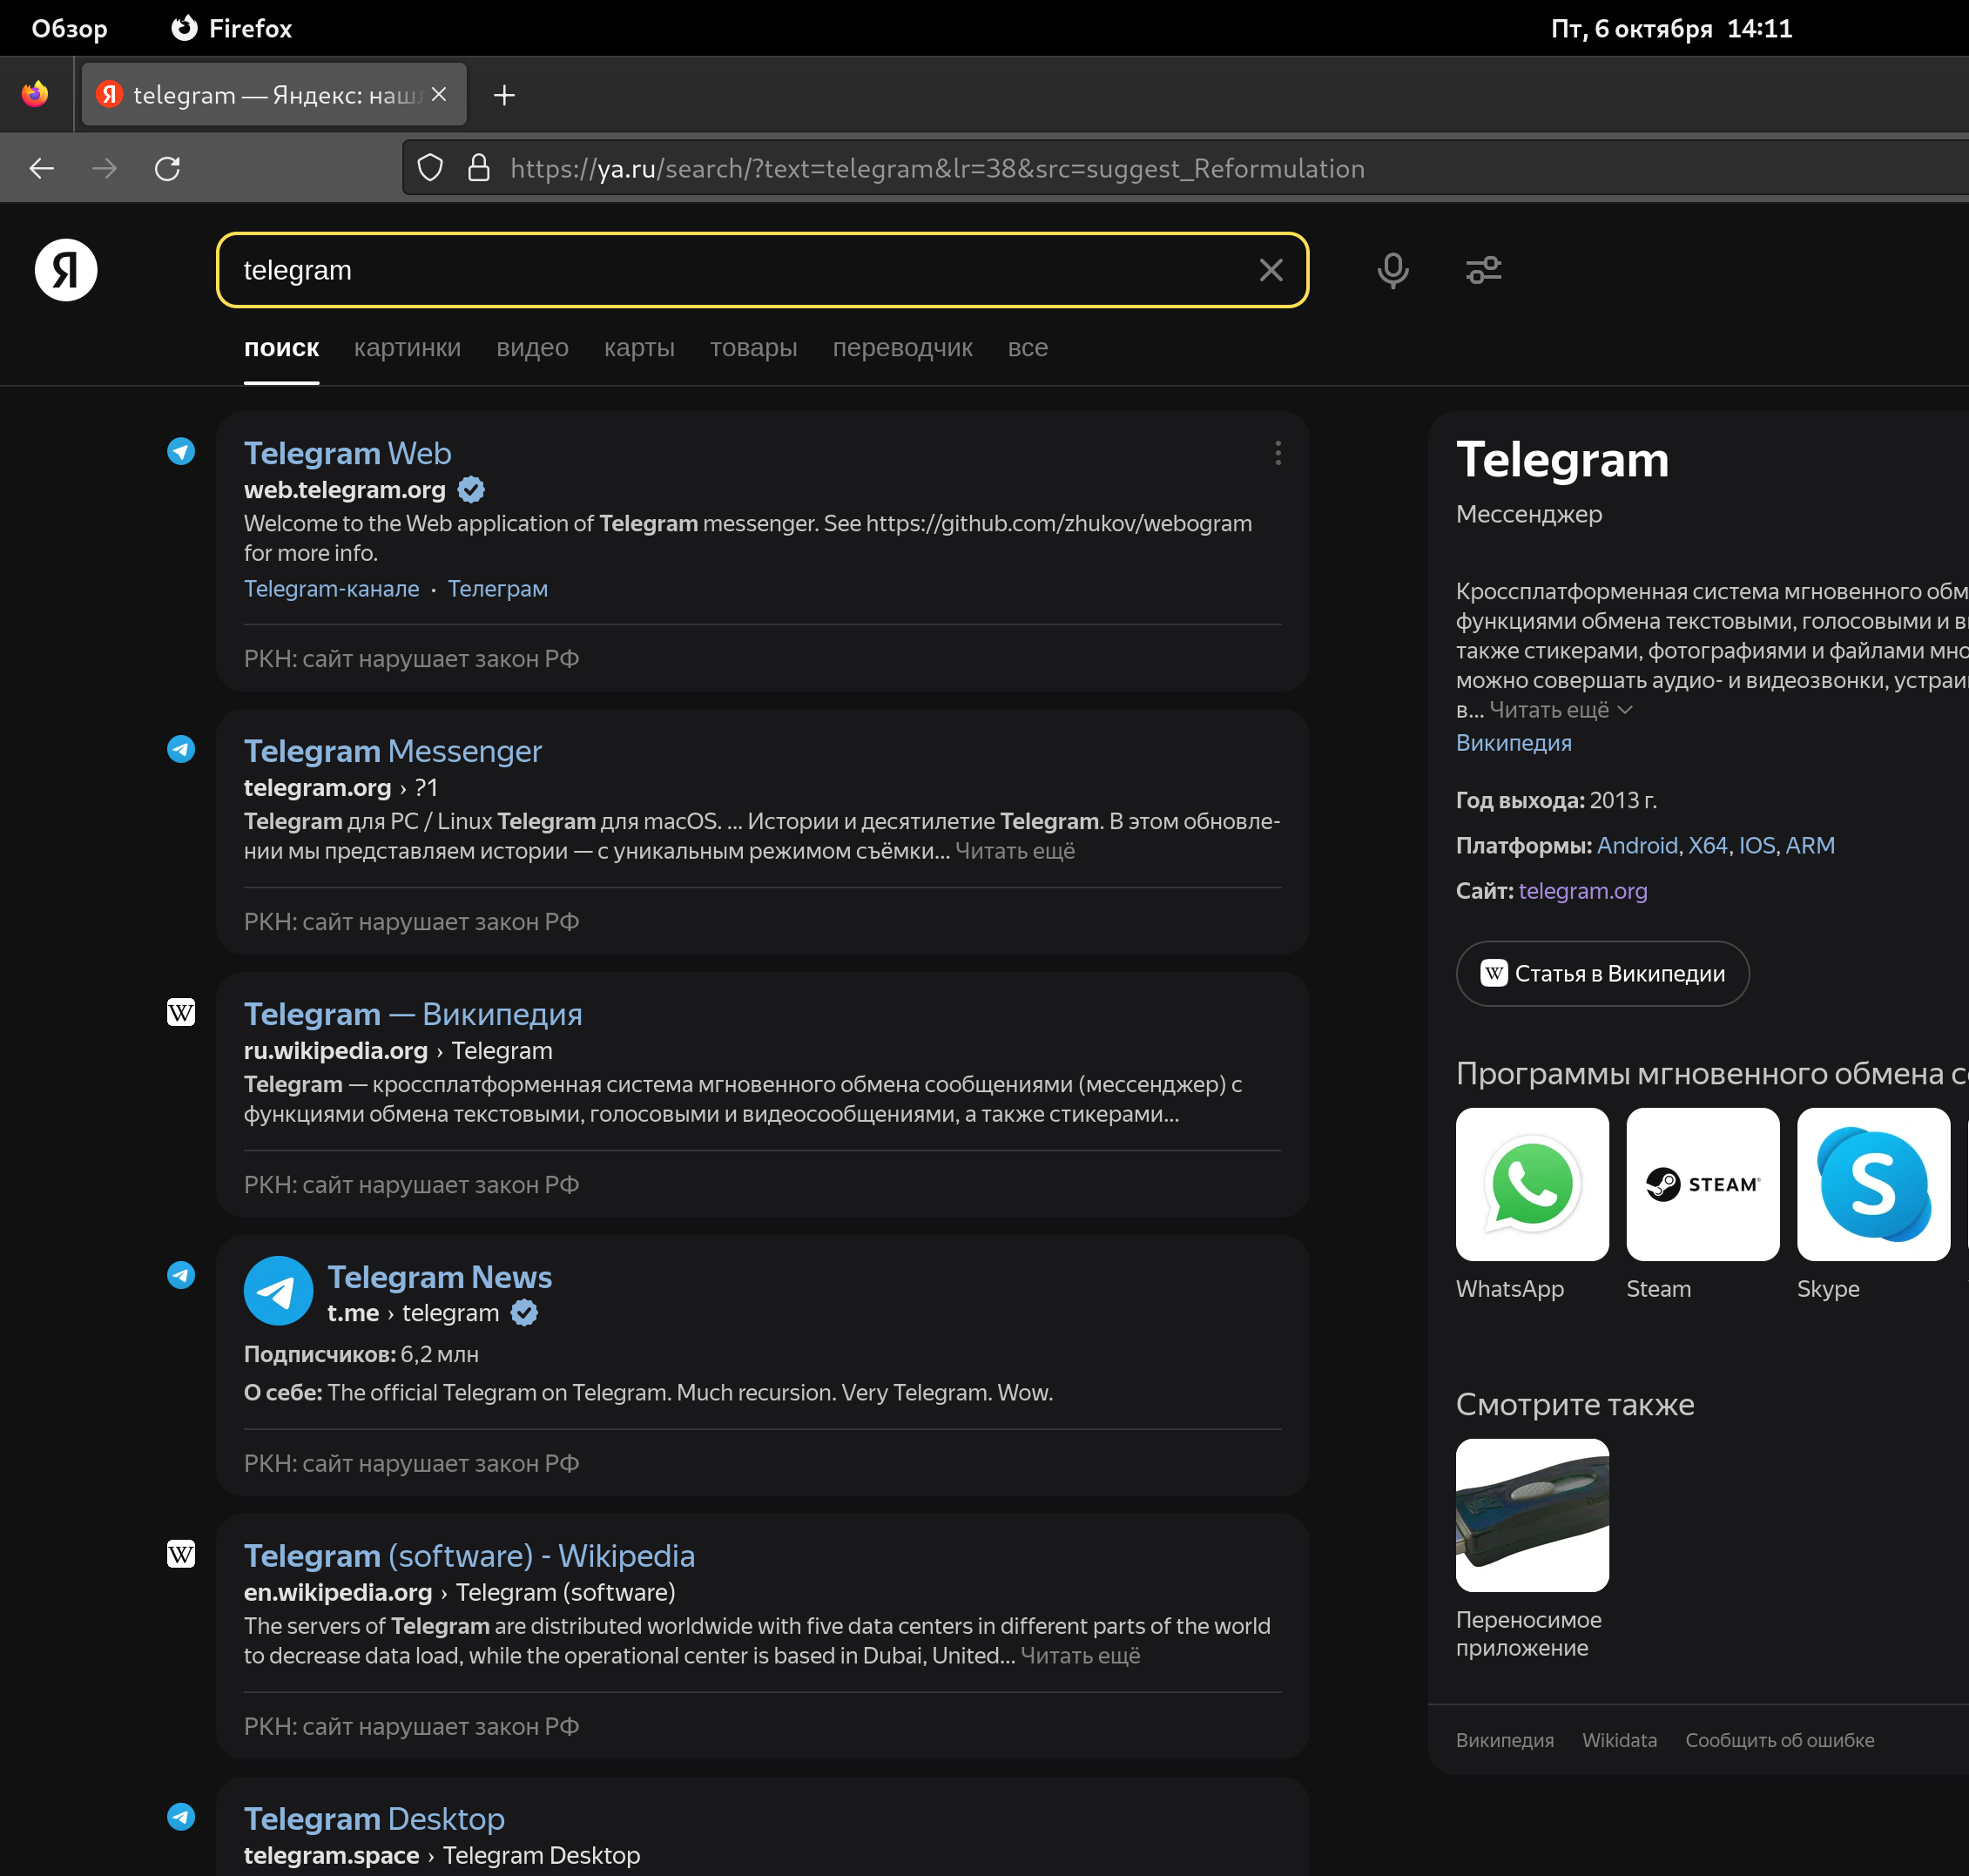The height and width of the screenshot is (1876, 1969).
Task: Click the Wikipedia favicon beside the Telegram (software) result
Action: coord(181,1554)
